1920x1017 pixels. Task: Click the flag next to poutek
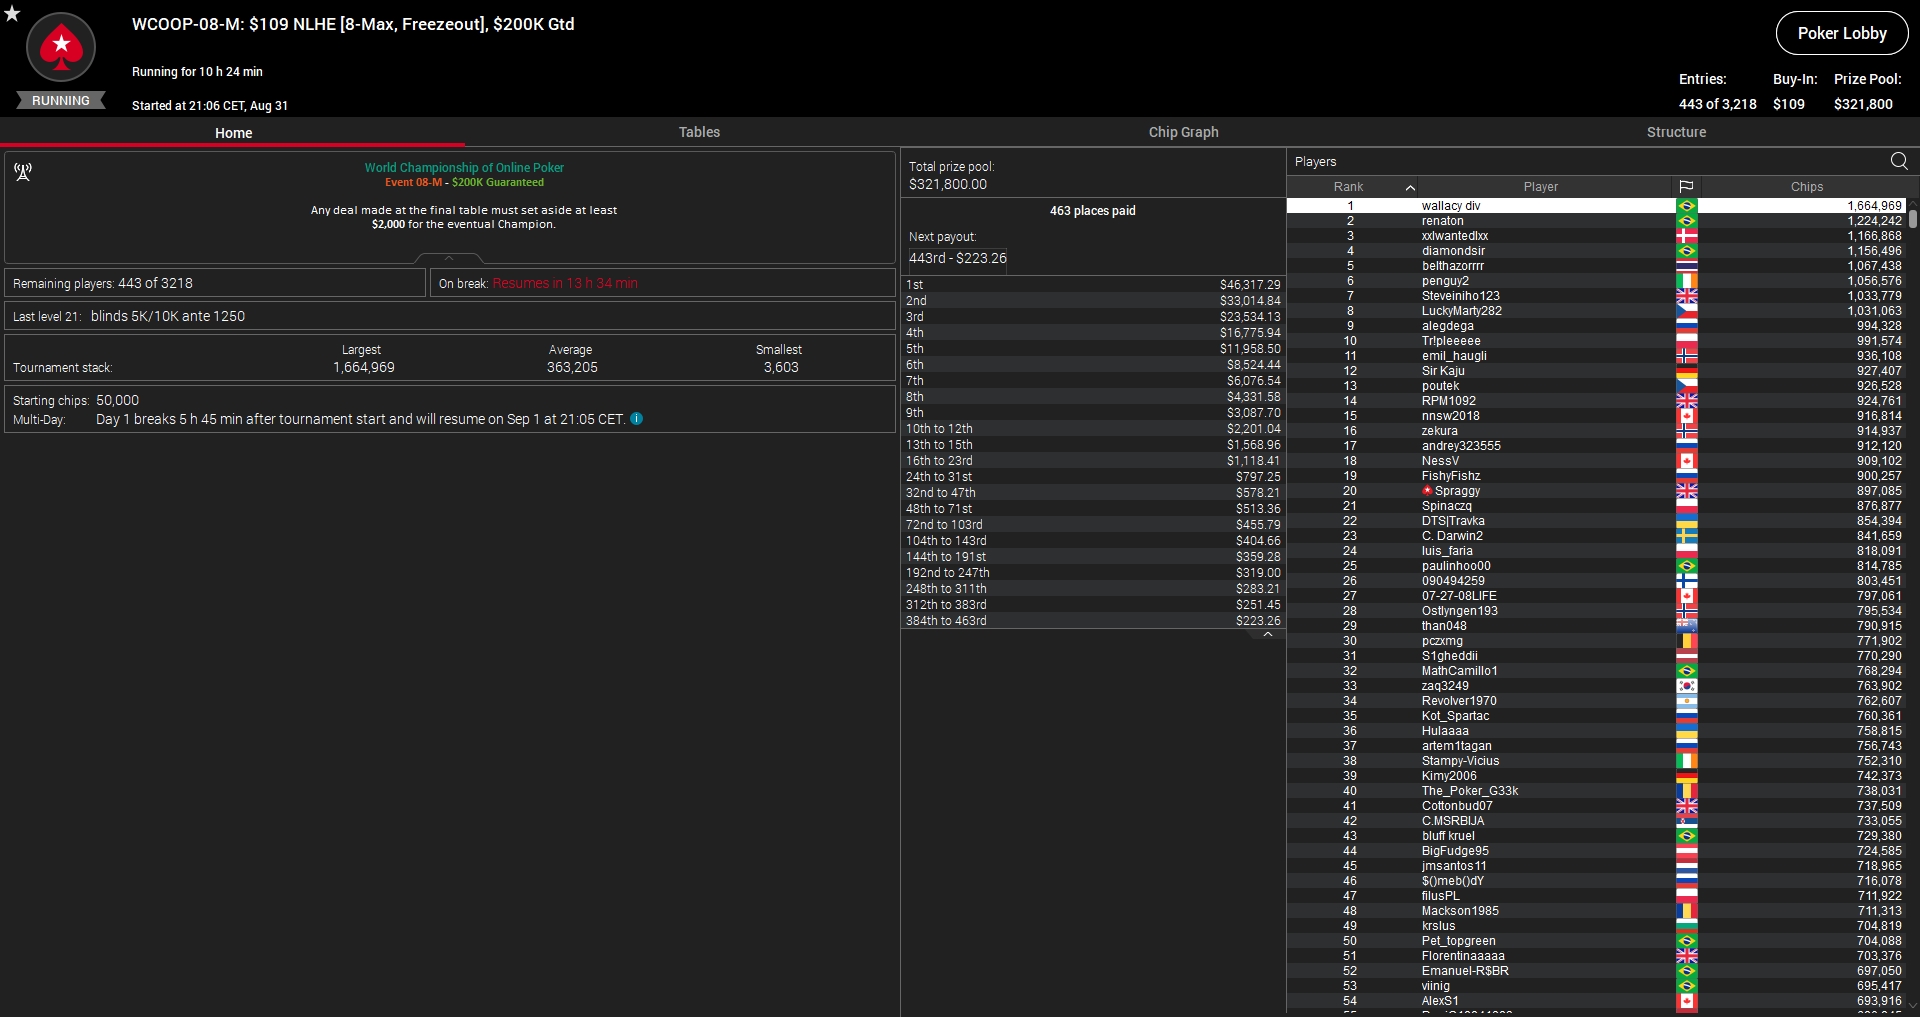click(x=1687, y=386)
